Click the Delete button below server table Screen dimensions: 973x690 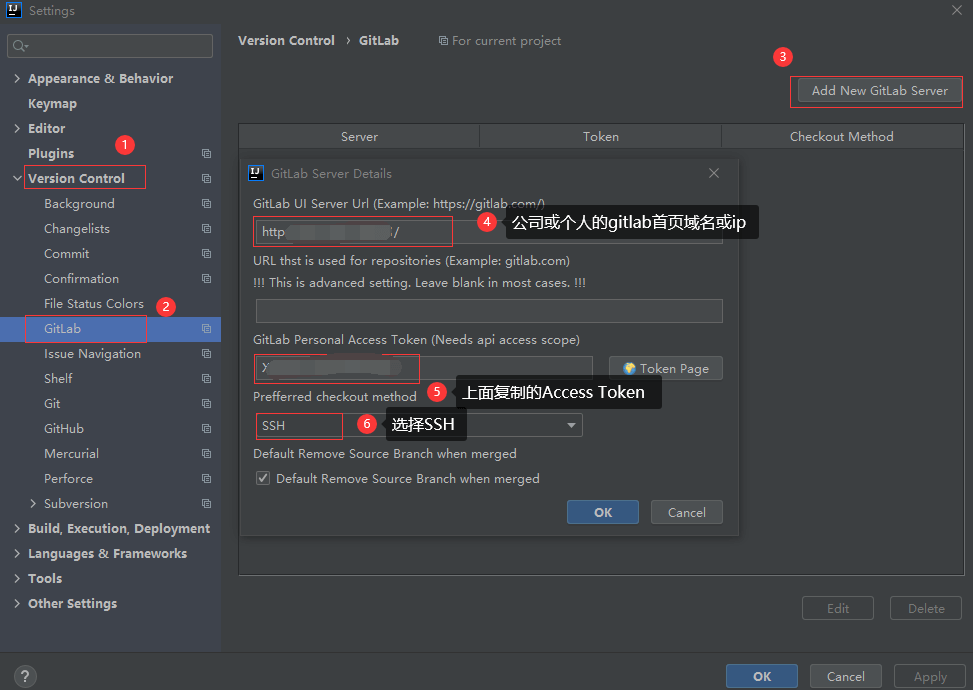click(x=926, y=608)
